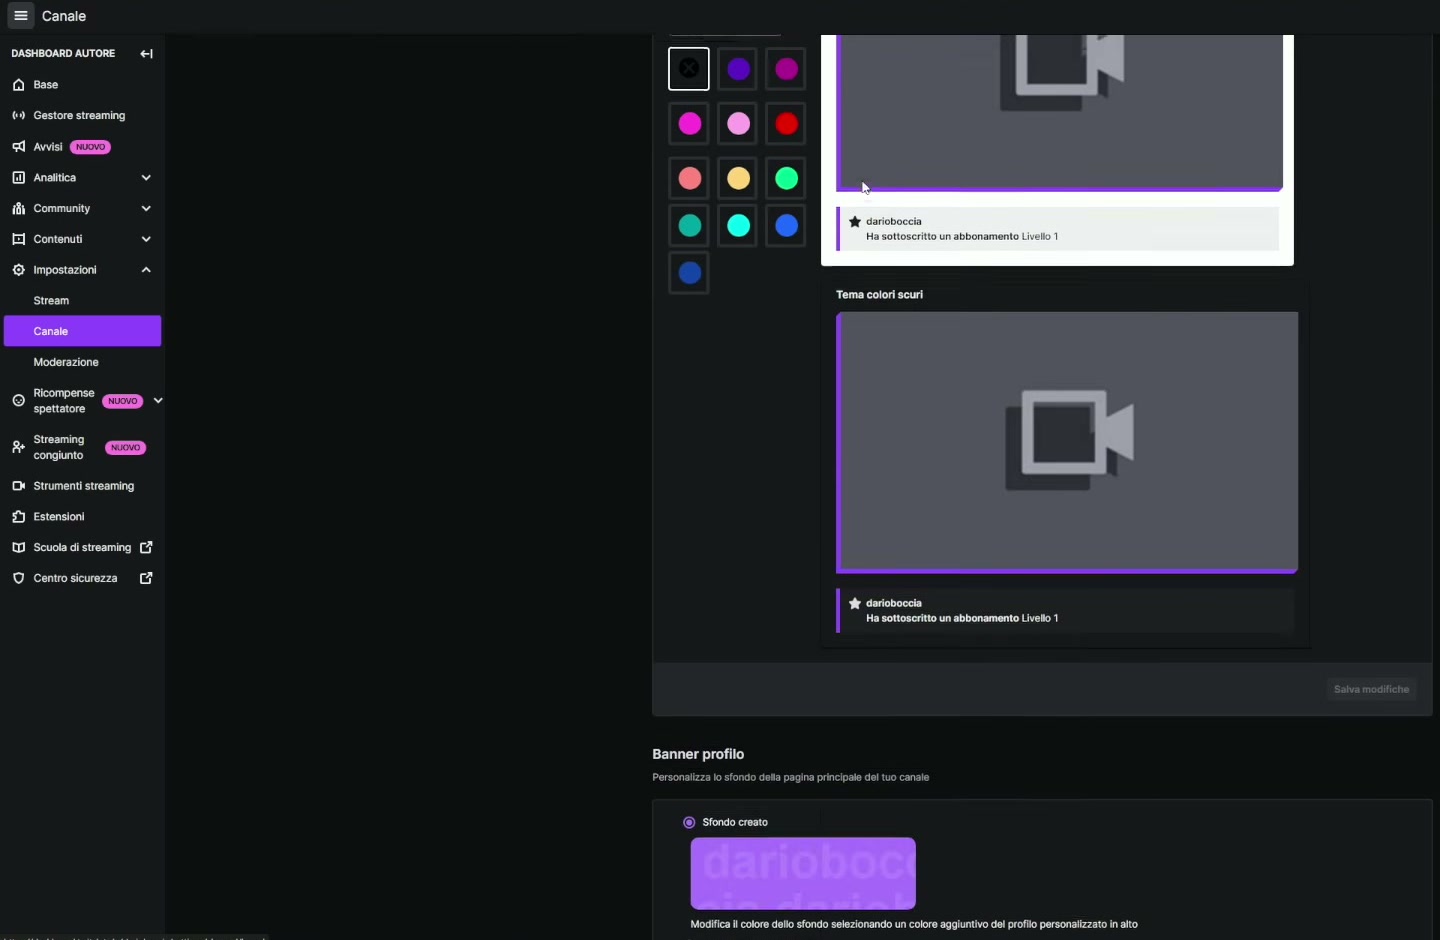The image size is (1440, 940).
Task: Click the Estensioni puzzle icon
Action: (x=18, y=517)
